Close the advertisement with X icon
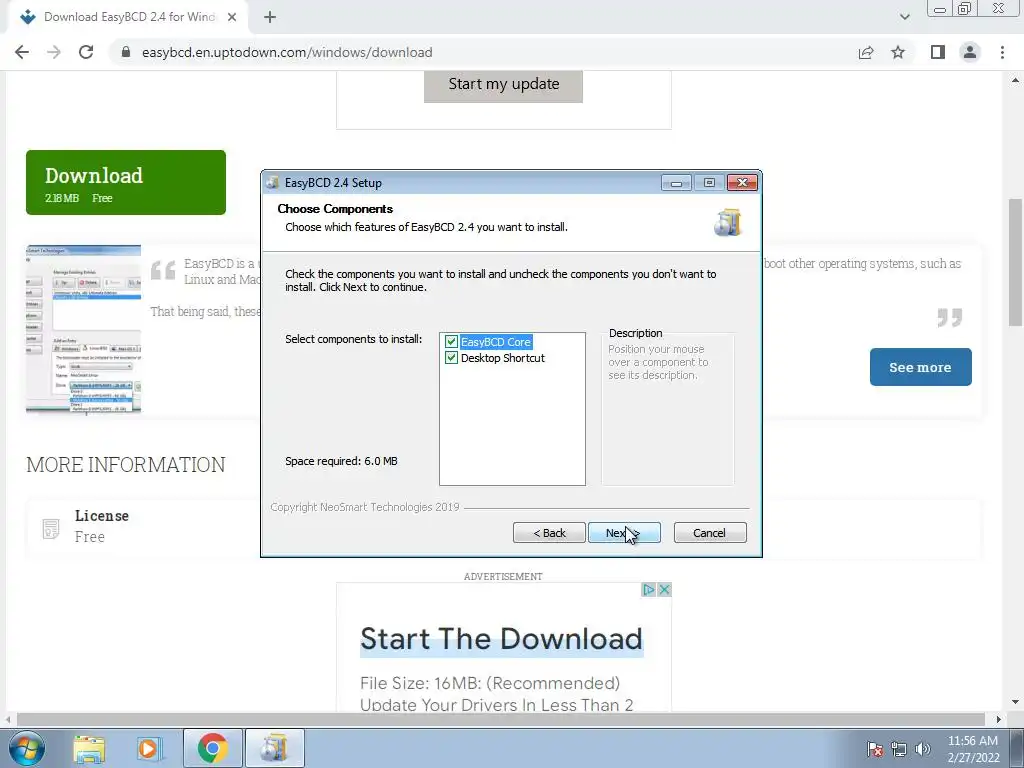 click(x=664, y=590)
